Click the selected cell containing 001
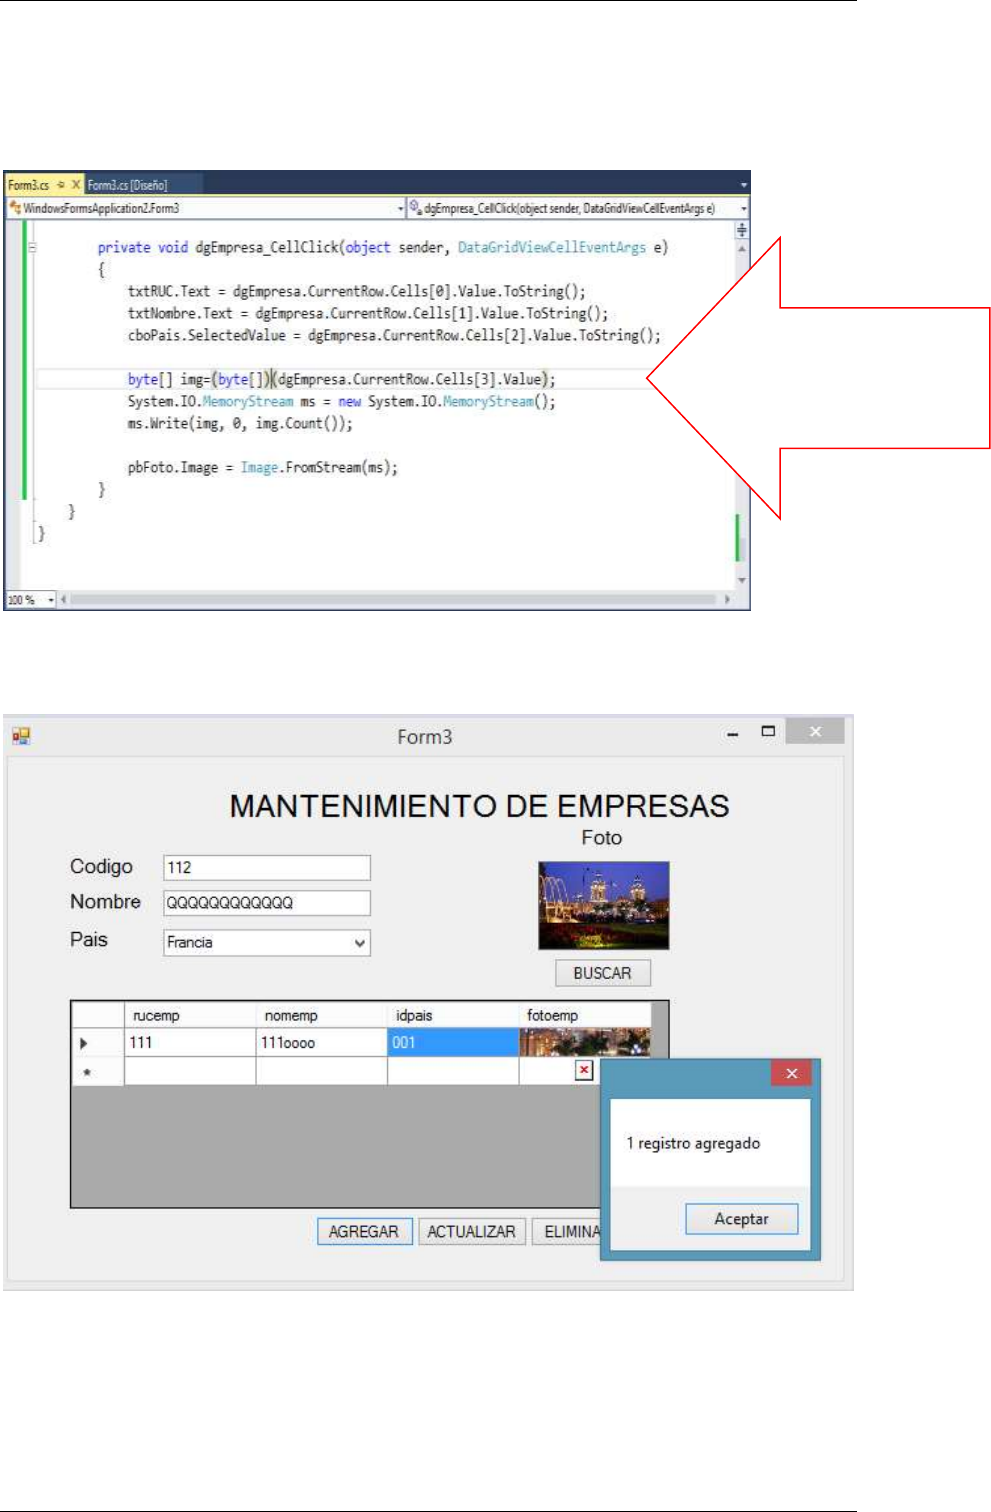991x1512 pixels. pyautogui.click(x=453, y=1043)
